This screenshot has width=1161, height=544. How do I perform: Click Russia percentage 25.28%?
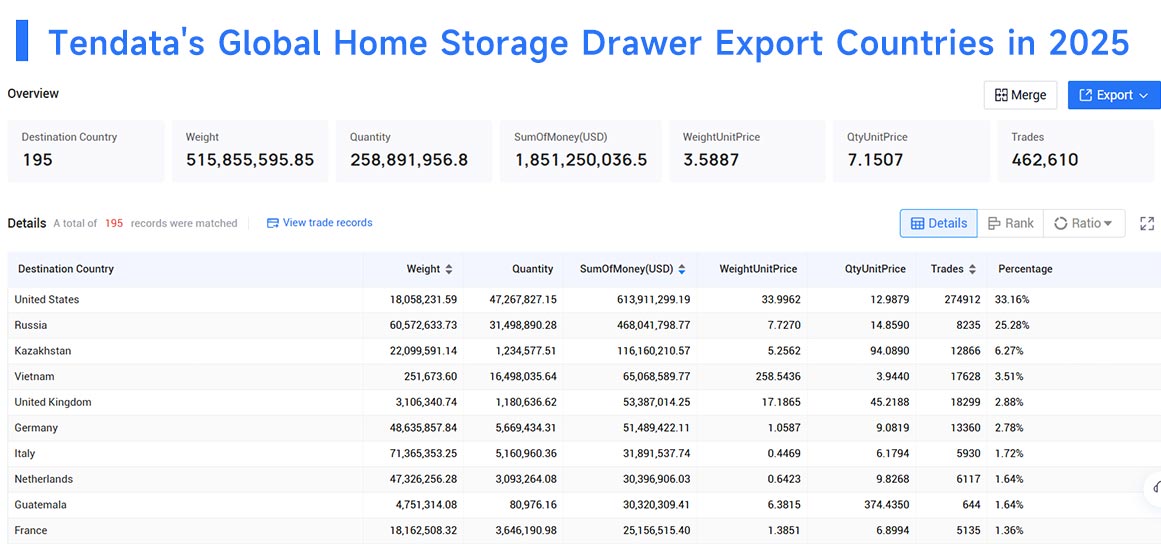(1013, 325)
